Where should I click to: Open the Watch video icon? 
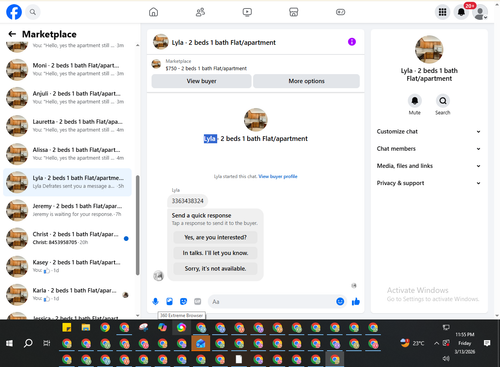(247, 12)
